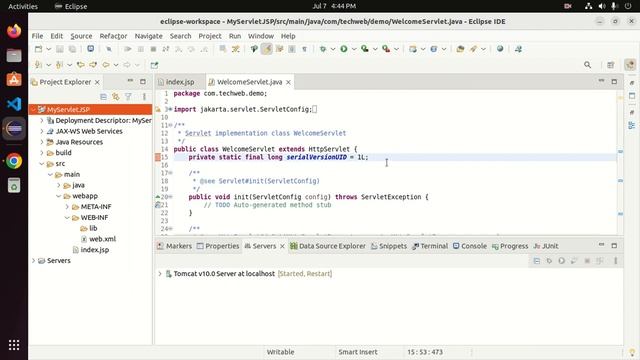The height and width of the screenshot is (360, 640).
Task: Expand the Deployment Descriptor node
Action: 42,120
